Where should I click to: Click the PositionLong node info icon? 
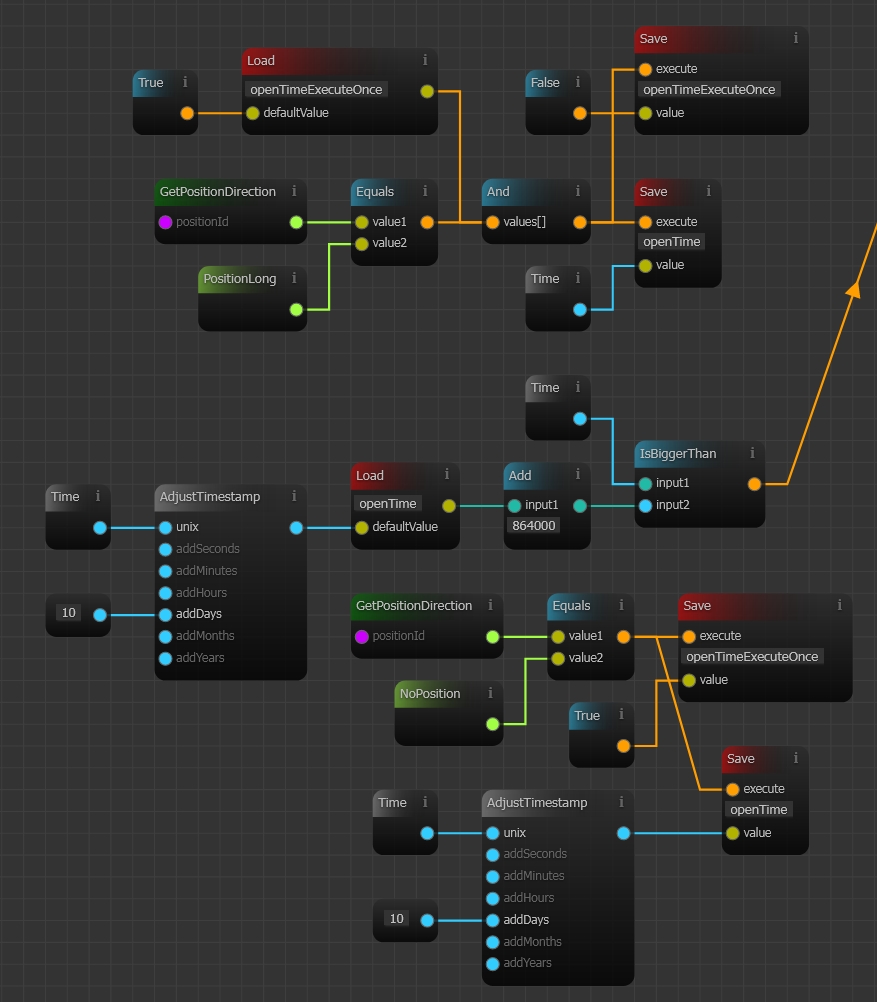[294, 279]
